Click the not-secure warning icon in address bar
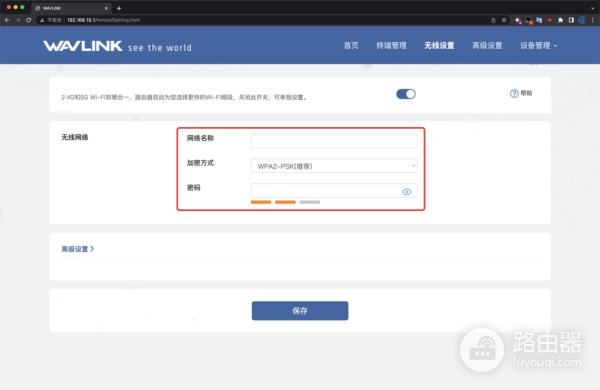600x390 pixels. 42,20
